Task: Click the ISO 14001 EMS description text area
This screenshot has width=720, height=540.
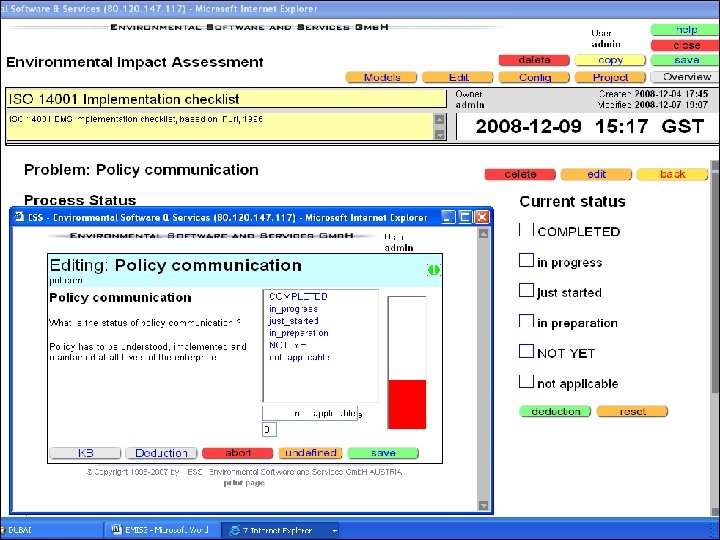Action: 220,127
